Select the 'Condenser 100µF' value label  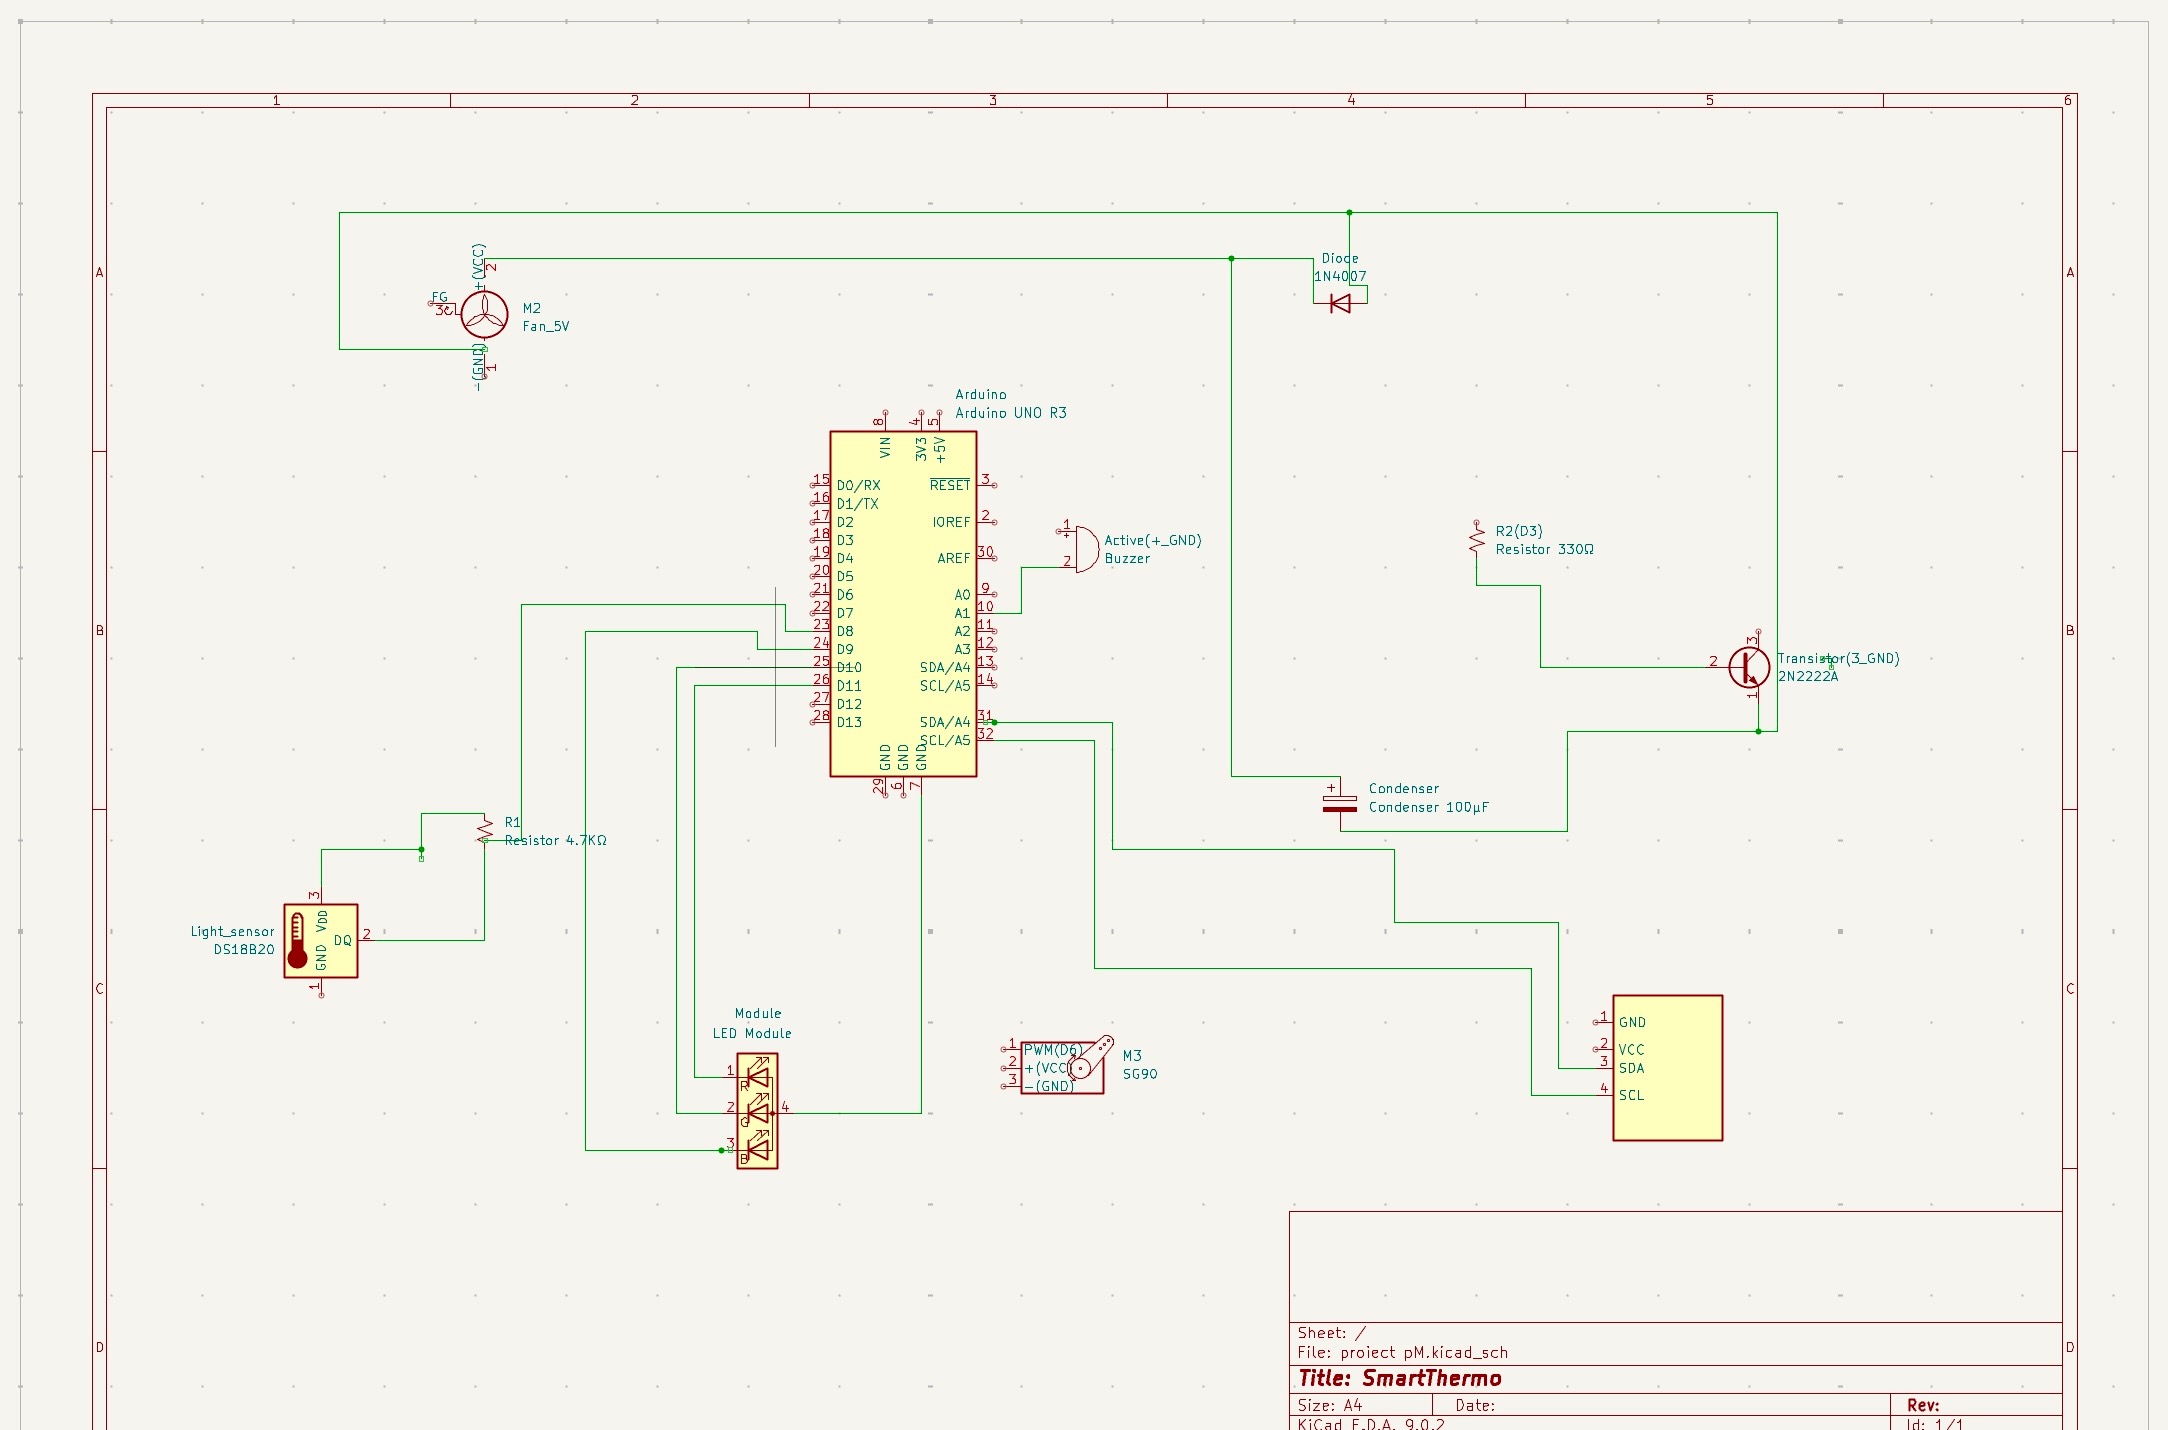(1428, 808)
